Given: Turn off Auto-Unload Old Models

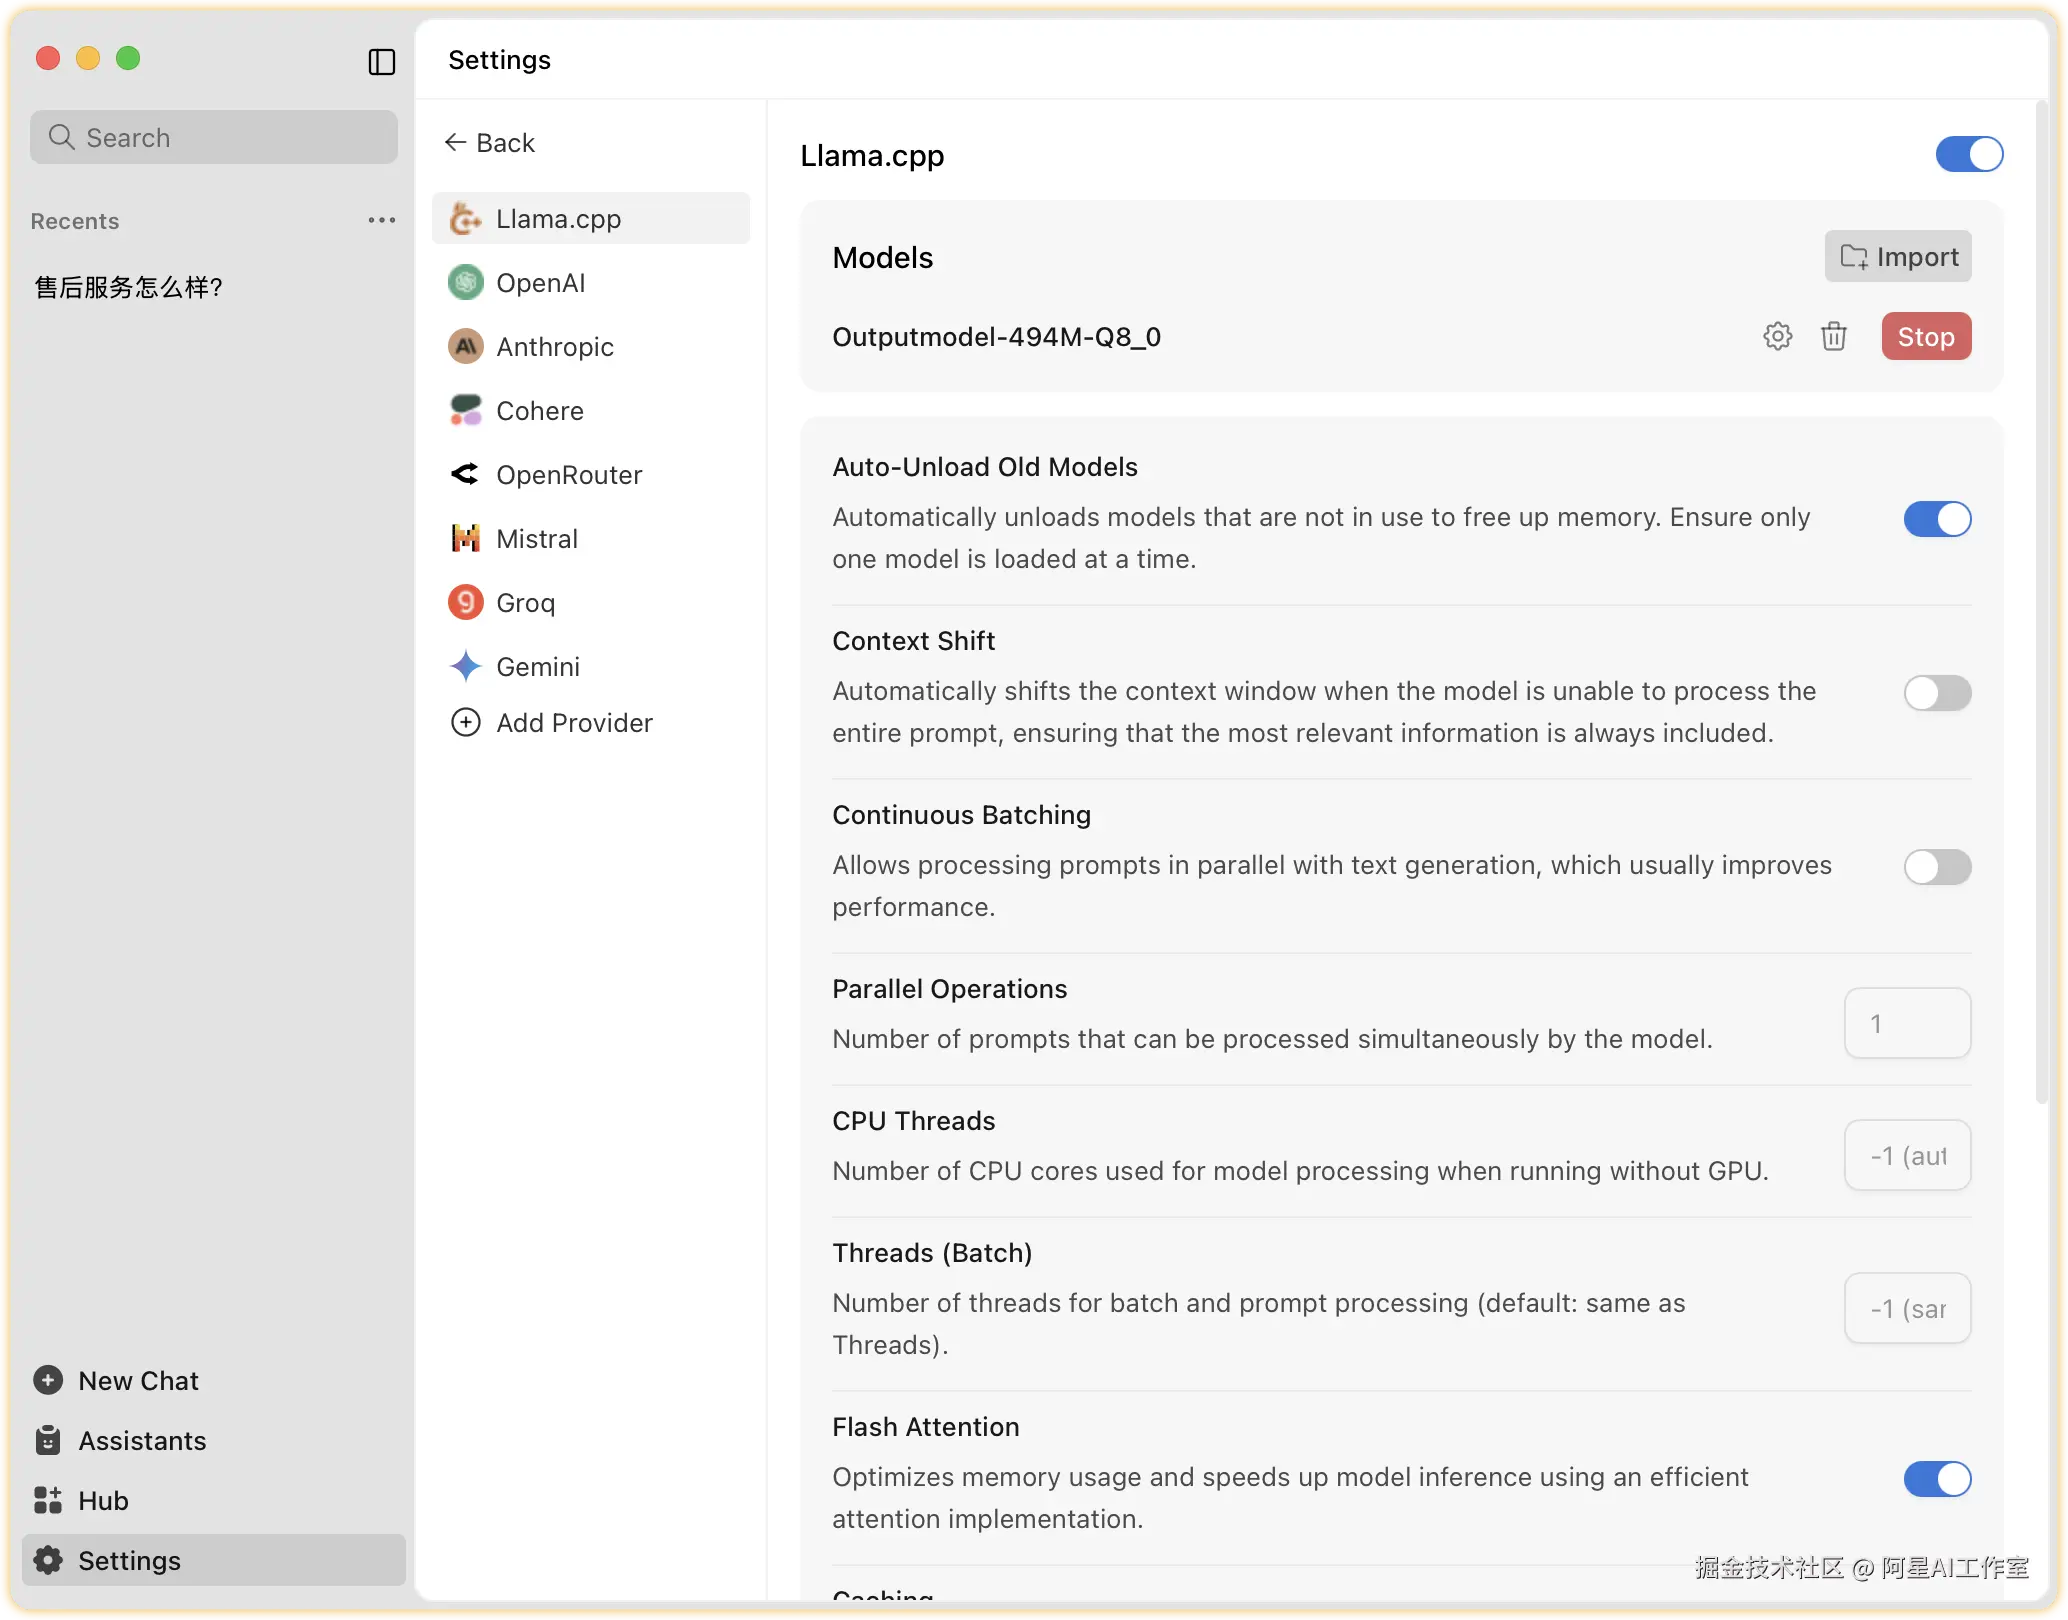Looking at the screenshot, I should 1936,519.
